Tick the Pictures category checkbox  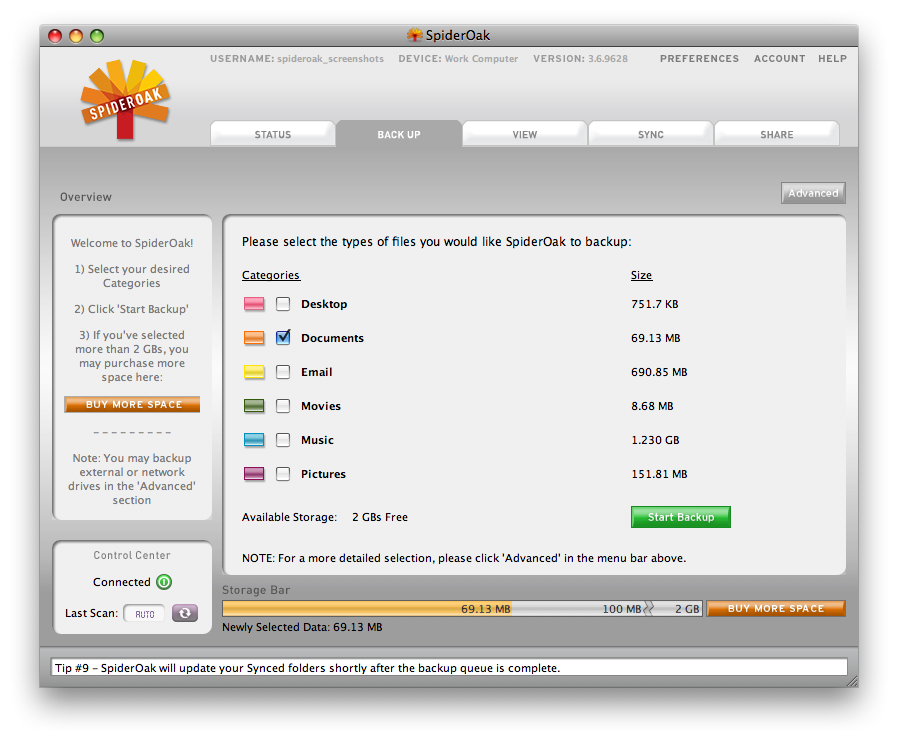[283, 474]
